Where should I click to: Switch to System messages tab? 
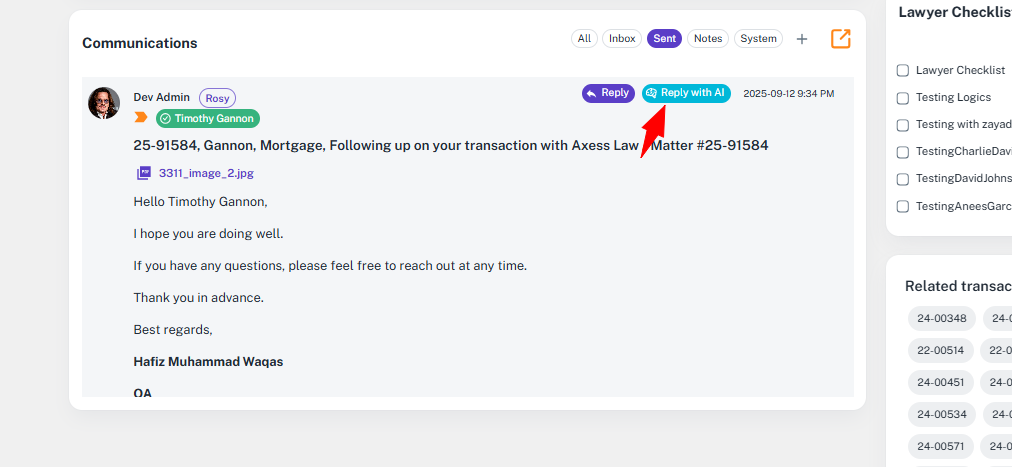pos(758,39)
